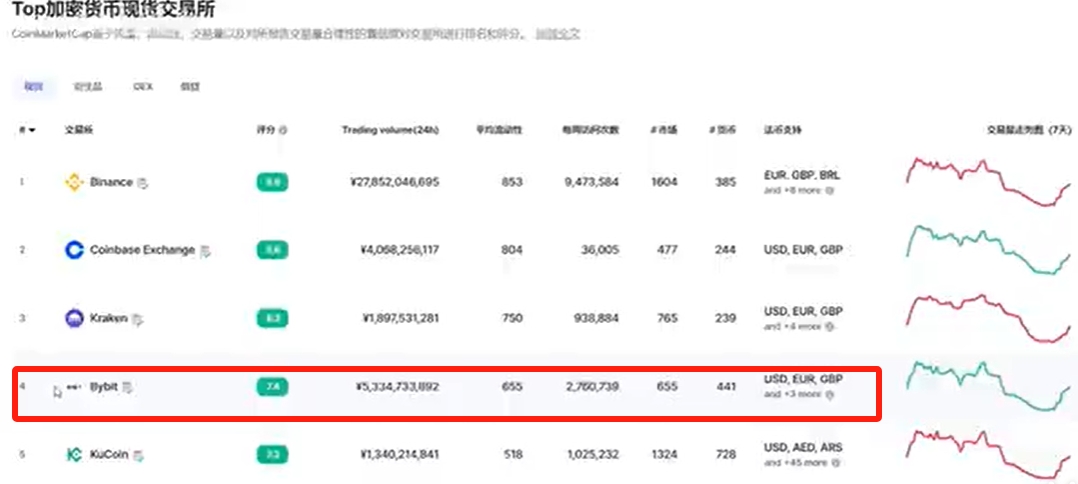1078x484 pixels.
Task: Click Coinbase weekly visits 36,005
Action: 600,250
